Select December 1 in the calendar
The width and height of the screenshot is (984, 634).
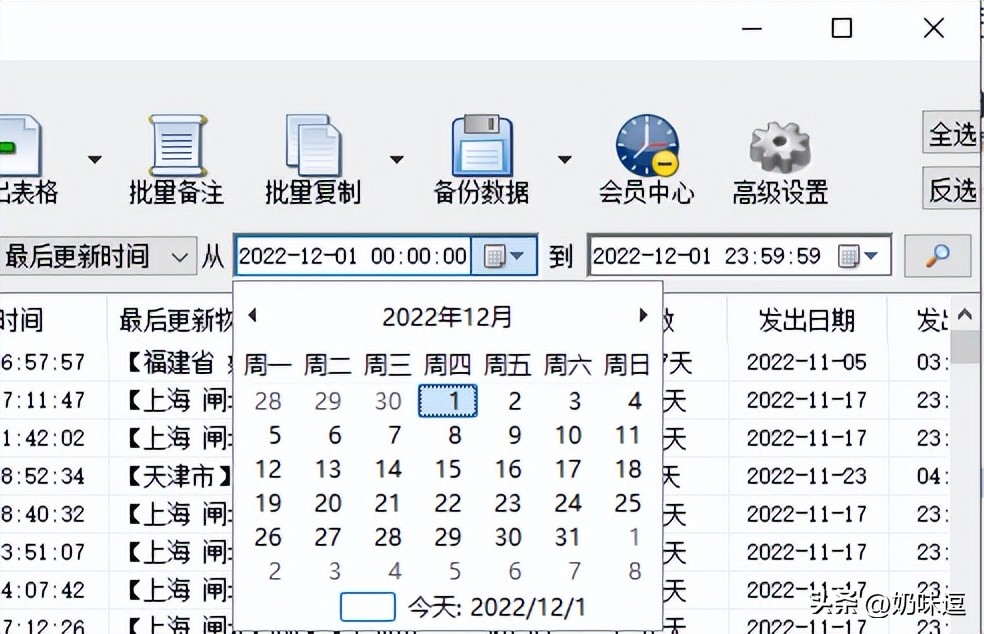click(x=449, y=400)
